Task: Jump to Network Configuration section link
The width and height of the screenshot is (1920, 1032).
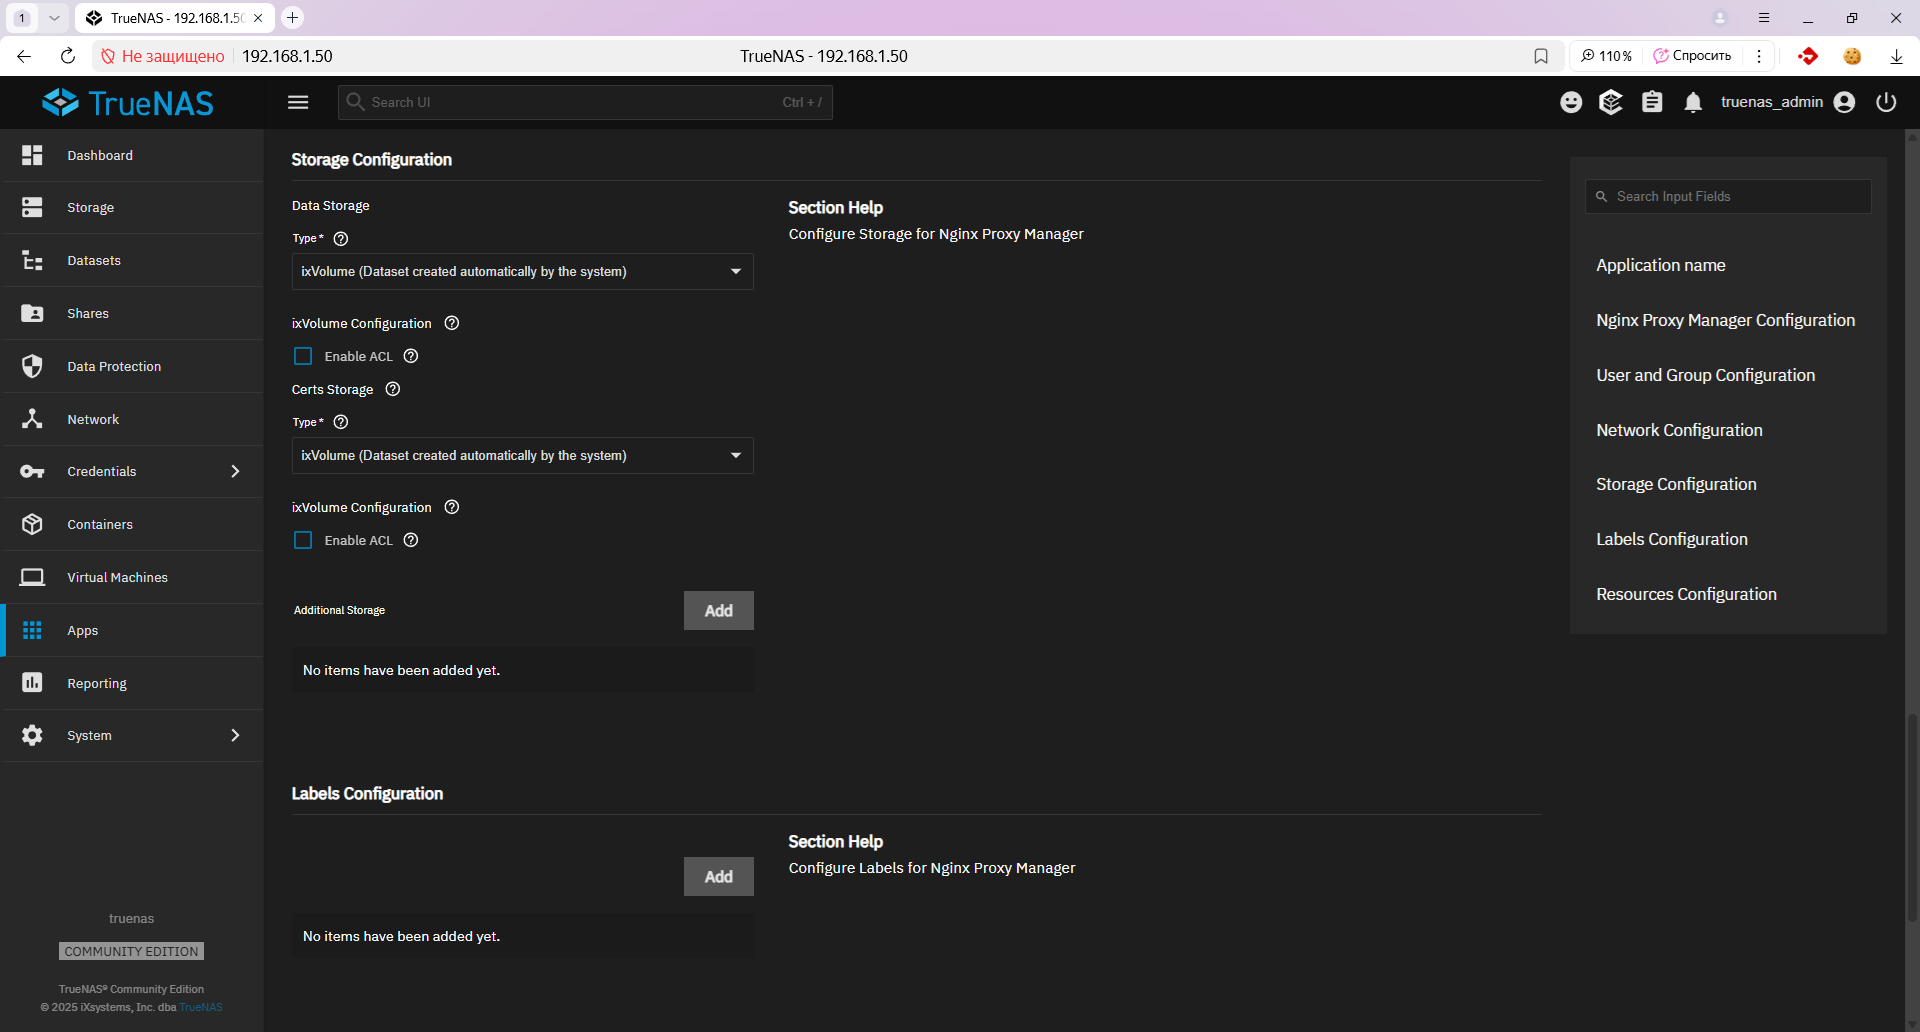Action: 1679,430
